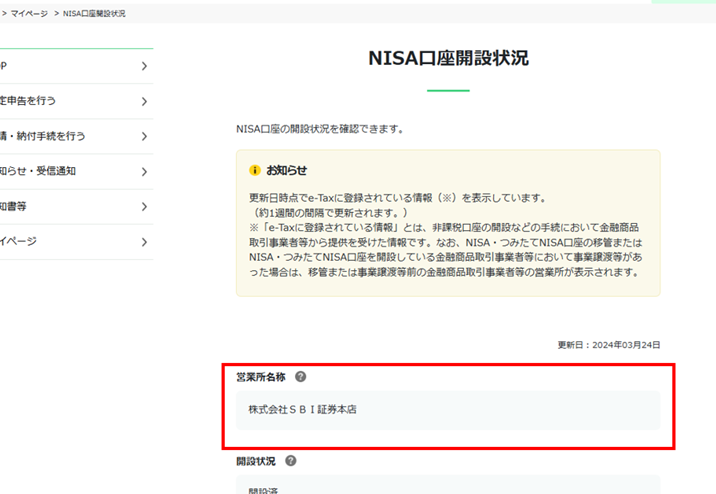Click NISA口座開設状況 in the breadcrumb trail
Viewport: 716px width, 494px height.
coord(94,14)
